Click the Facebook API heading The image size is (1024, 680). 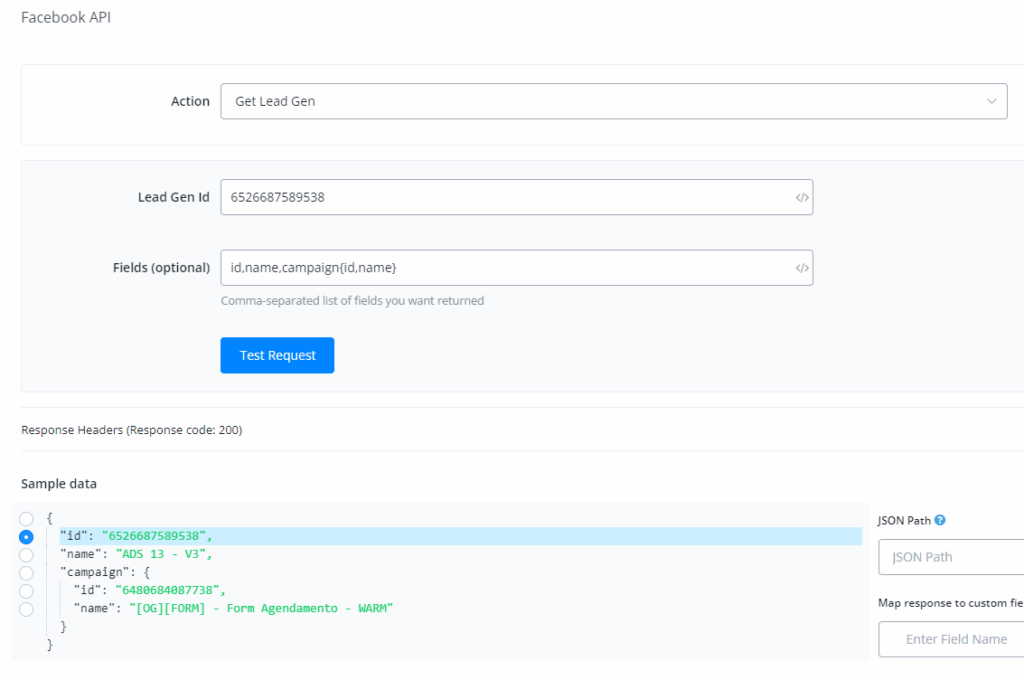(66, 18)
